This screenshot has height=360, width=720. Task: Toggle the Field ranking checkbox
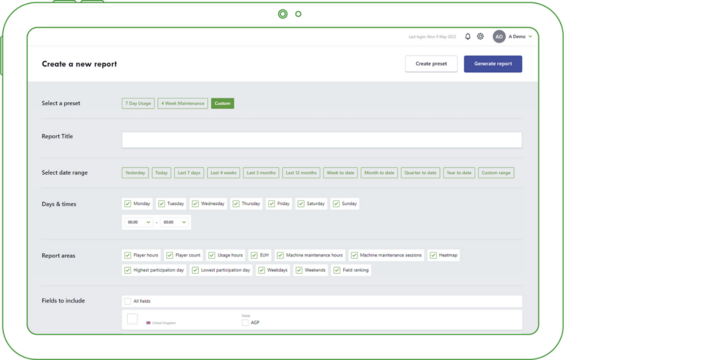click(x=337, y=270)
